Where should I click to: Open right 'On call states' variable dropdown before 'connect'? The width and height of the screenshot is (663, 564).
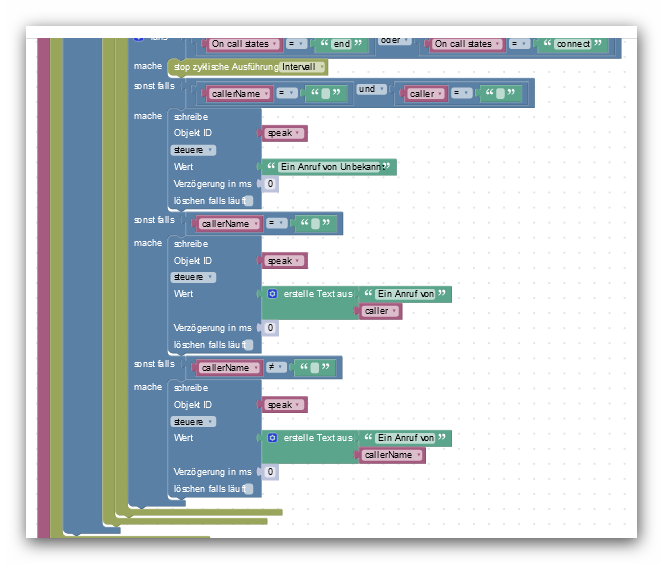tap(467, 44)
